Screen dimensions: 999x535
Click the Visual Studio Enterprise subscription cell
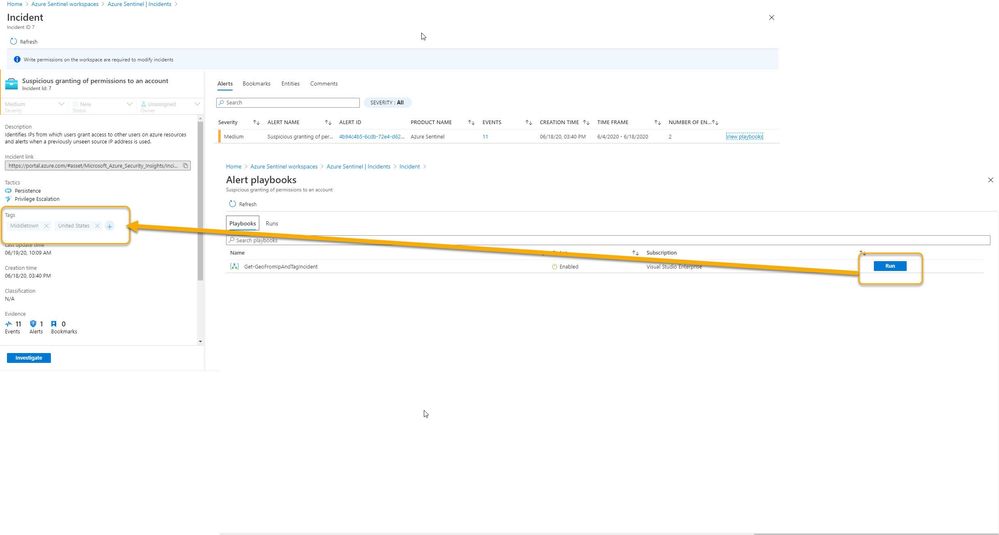(674, 267)
